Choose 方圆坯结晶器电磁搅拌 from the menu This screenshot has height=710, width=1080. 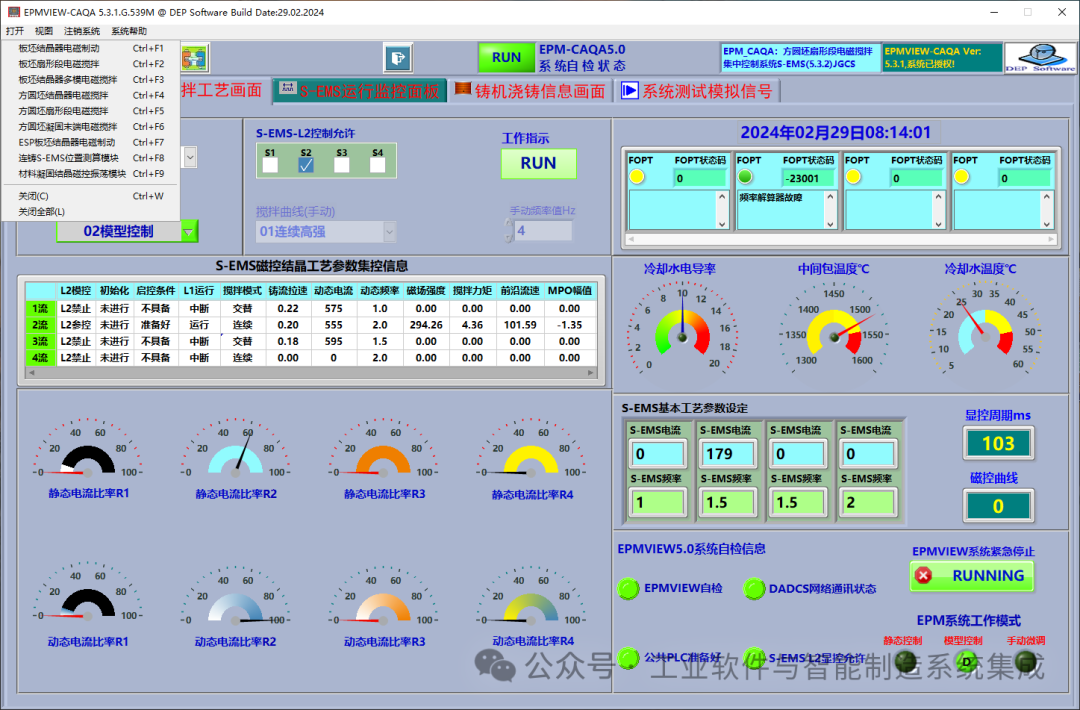point(91,95)
